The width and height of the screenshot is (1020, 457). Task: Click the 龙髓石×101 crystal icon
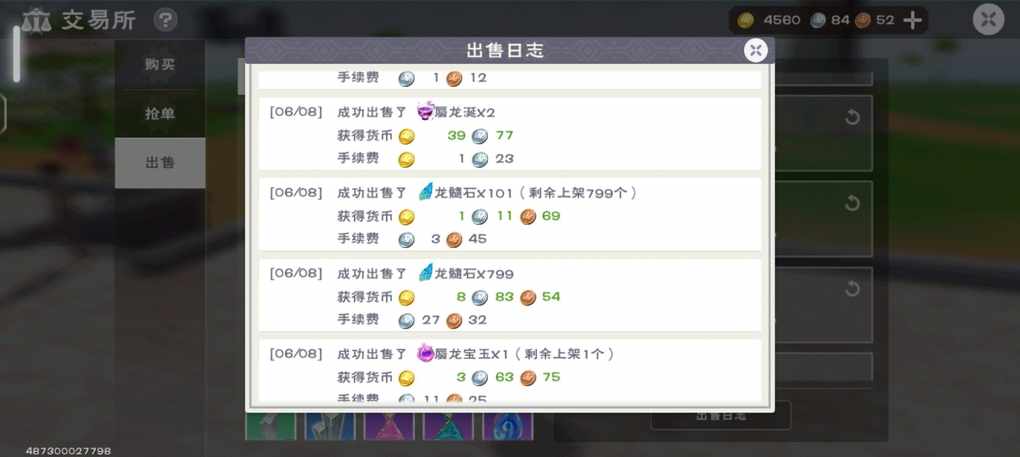pyautogui.click(x=425, y=192)
